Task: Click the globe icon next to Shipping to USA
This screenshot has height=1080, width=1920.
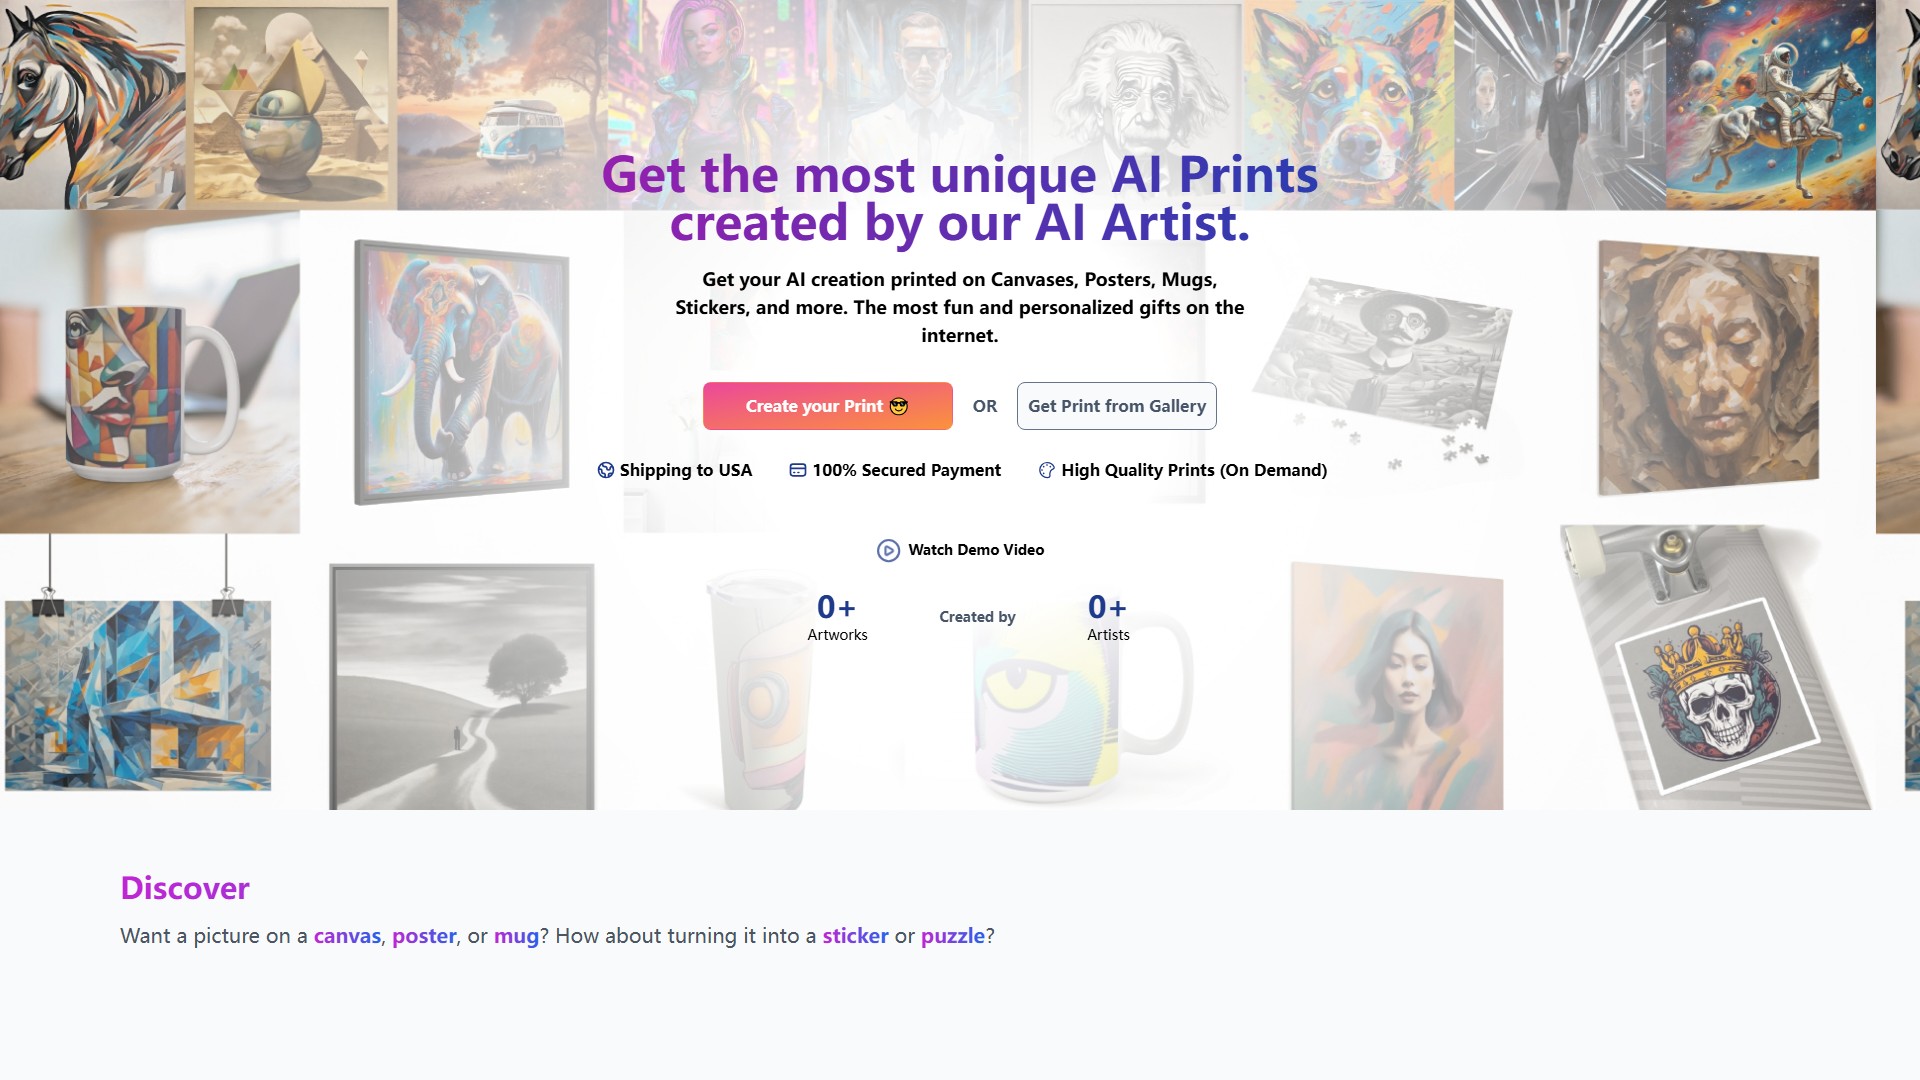Action: 606,470
